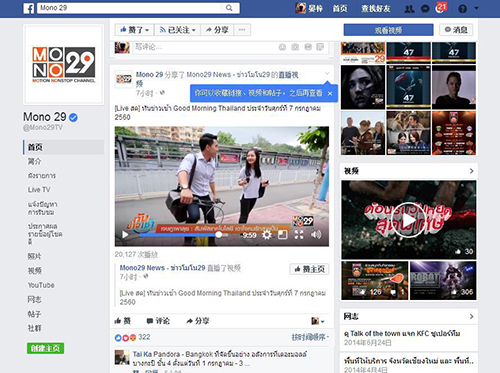Viewport: 500px width, 373px height.
Task: Open the comment-as identity dropdown
Action: coord(317,321)
